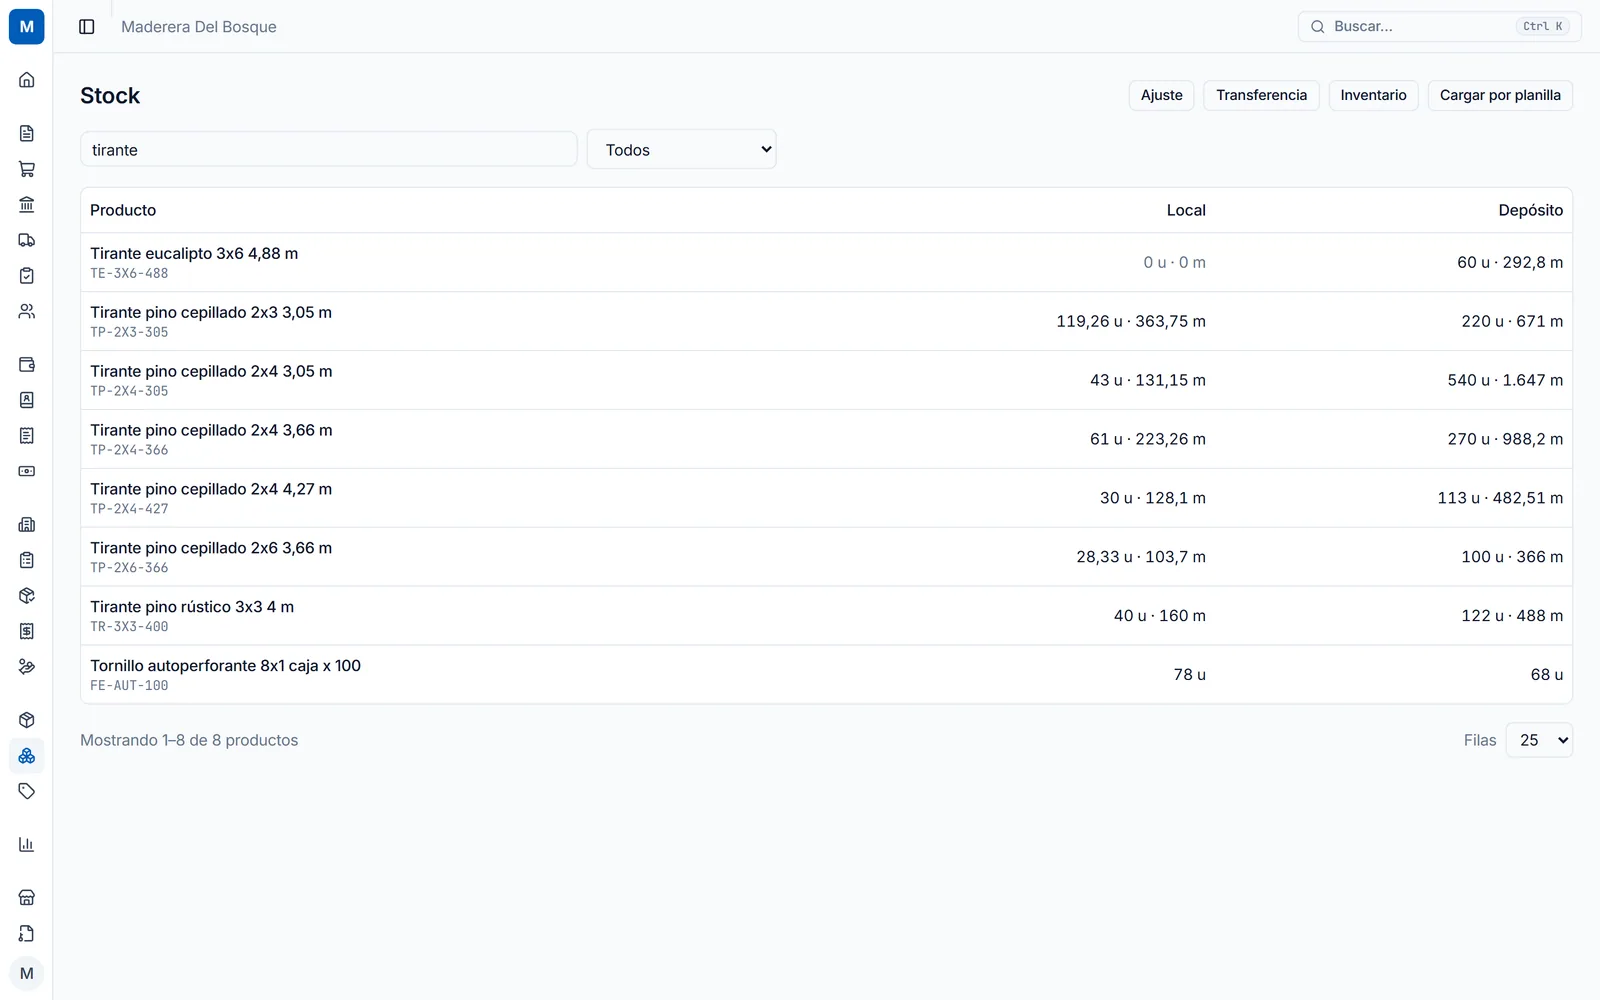Click the tirante product filter field

(329, 150)
